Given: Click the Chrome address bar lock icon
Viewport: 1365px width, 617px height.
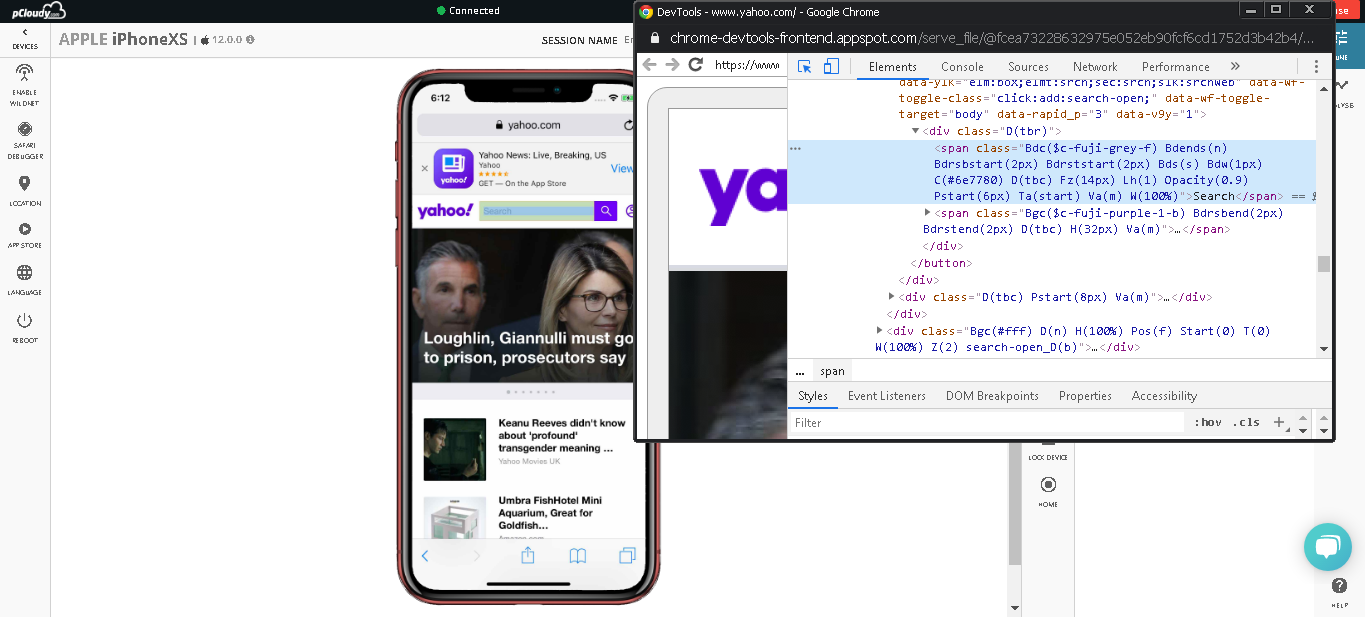Looking at the screenshot, I should coord(657,38).
